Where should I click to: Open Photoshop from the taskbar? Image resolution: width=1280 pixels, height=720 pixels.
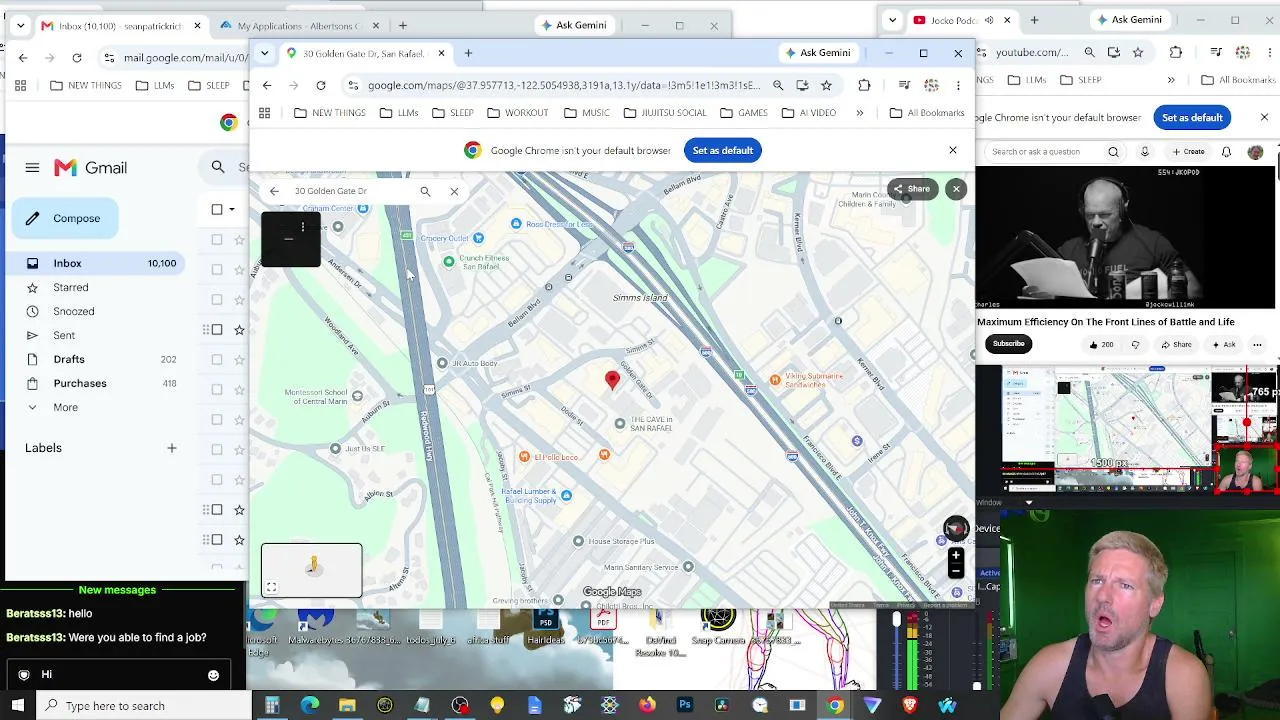[x=684, y=706]
